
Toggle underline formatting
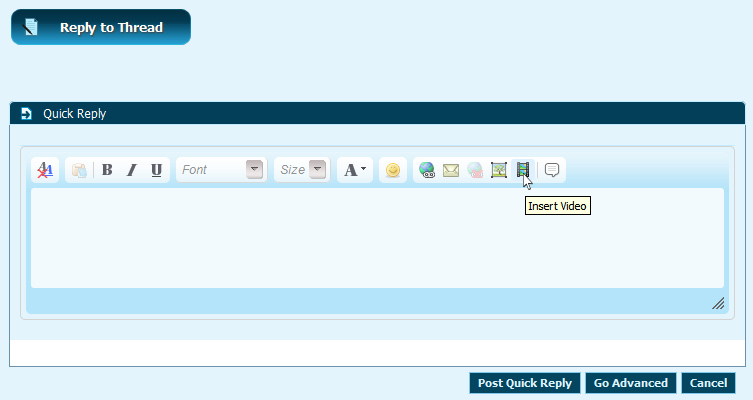point(156,170)
